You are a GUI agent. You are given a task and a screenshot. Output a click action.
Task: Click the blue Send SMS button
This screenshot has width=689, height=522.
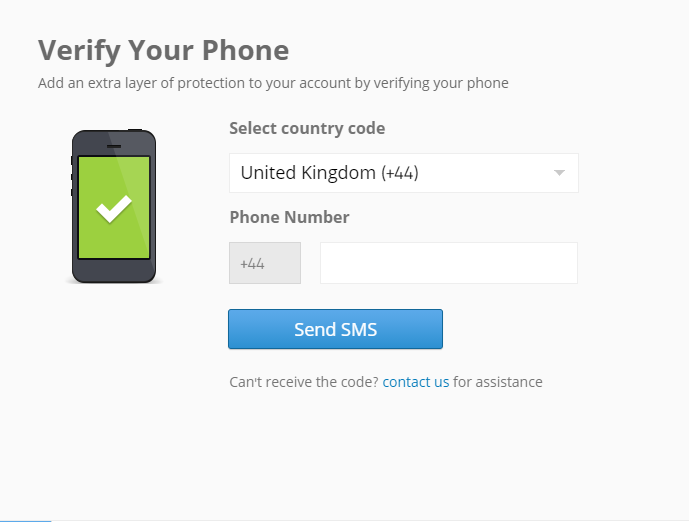tap(335, 329)
